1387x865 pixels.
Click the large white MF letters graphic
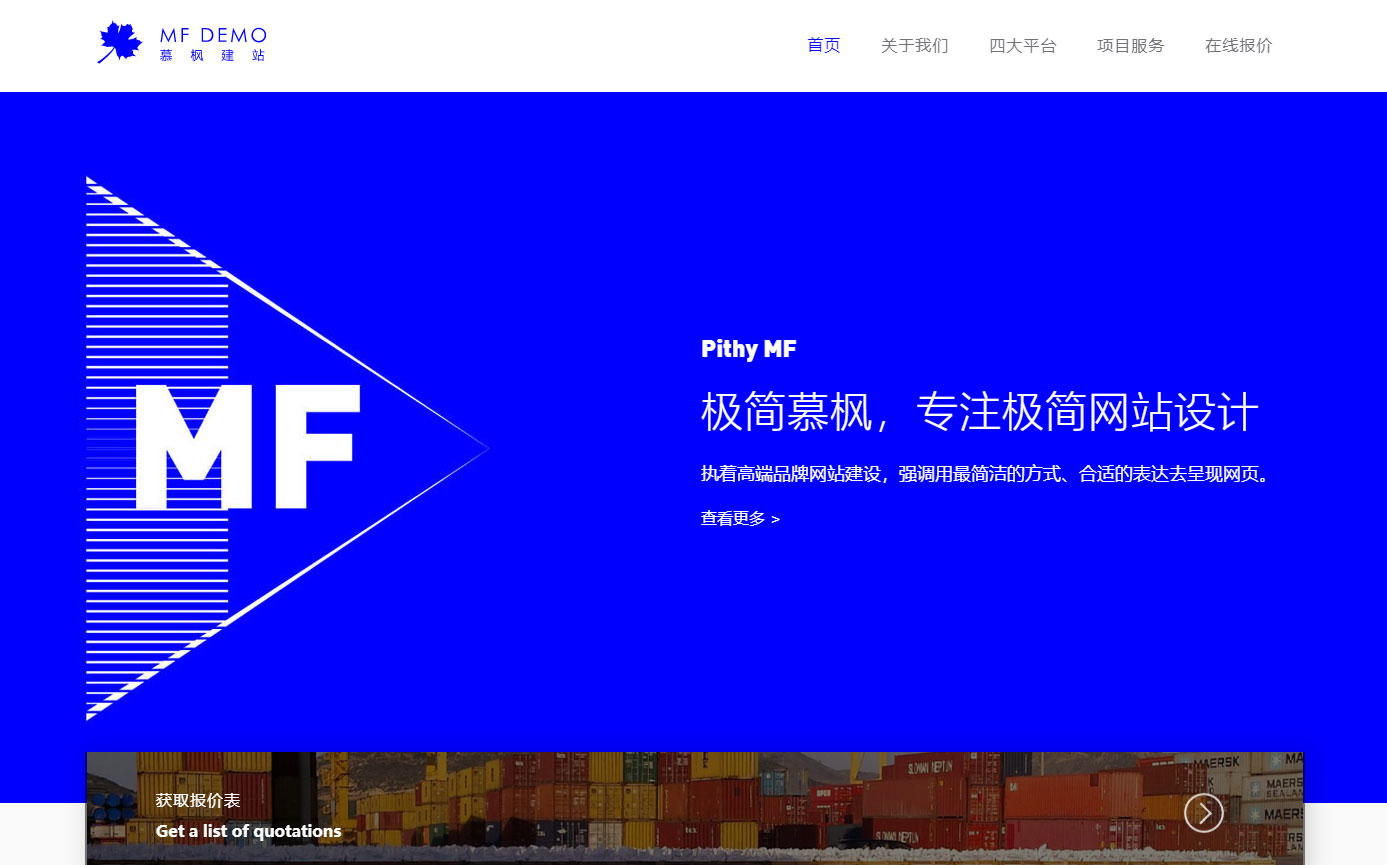click(247, 446)
